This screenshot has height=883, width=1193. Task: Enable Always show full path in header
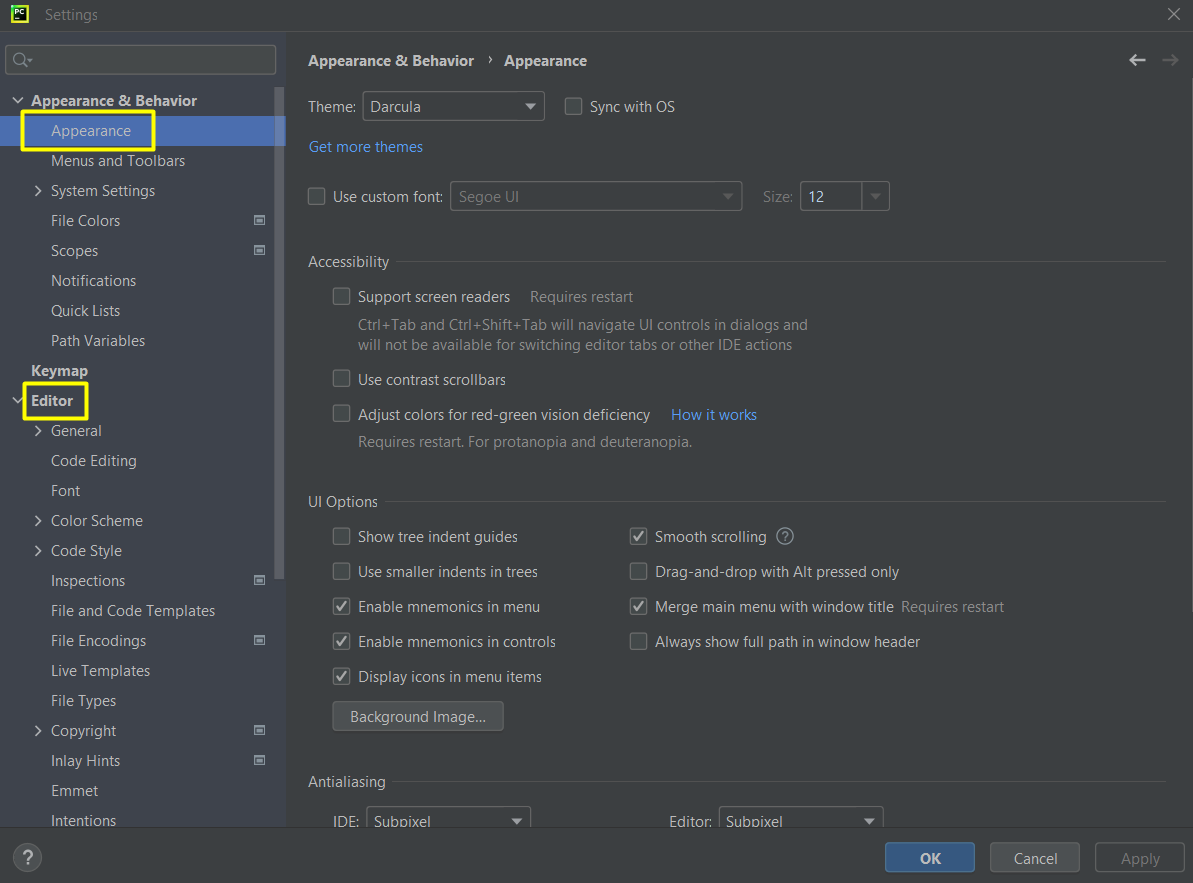click(x=638, y=641)
